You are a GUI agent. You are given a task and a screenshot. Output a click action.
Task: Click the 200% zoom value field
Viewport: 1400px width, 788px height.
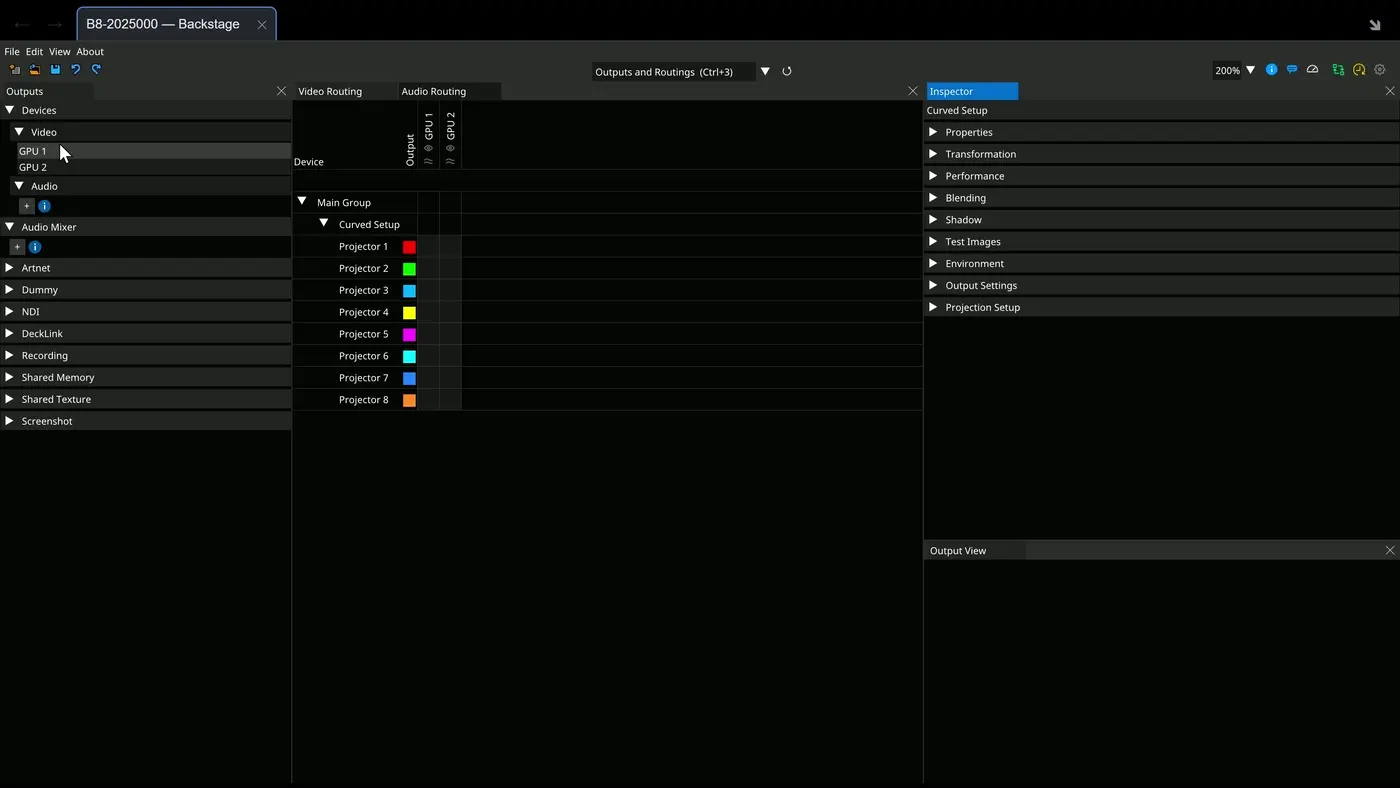[x=1227, y=71]
